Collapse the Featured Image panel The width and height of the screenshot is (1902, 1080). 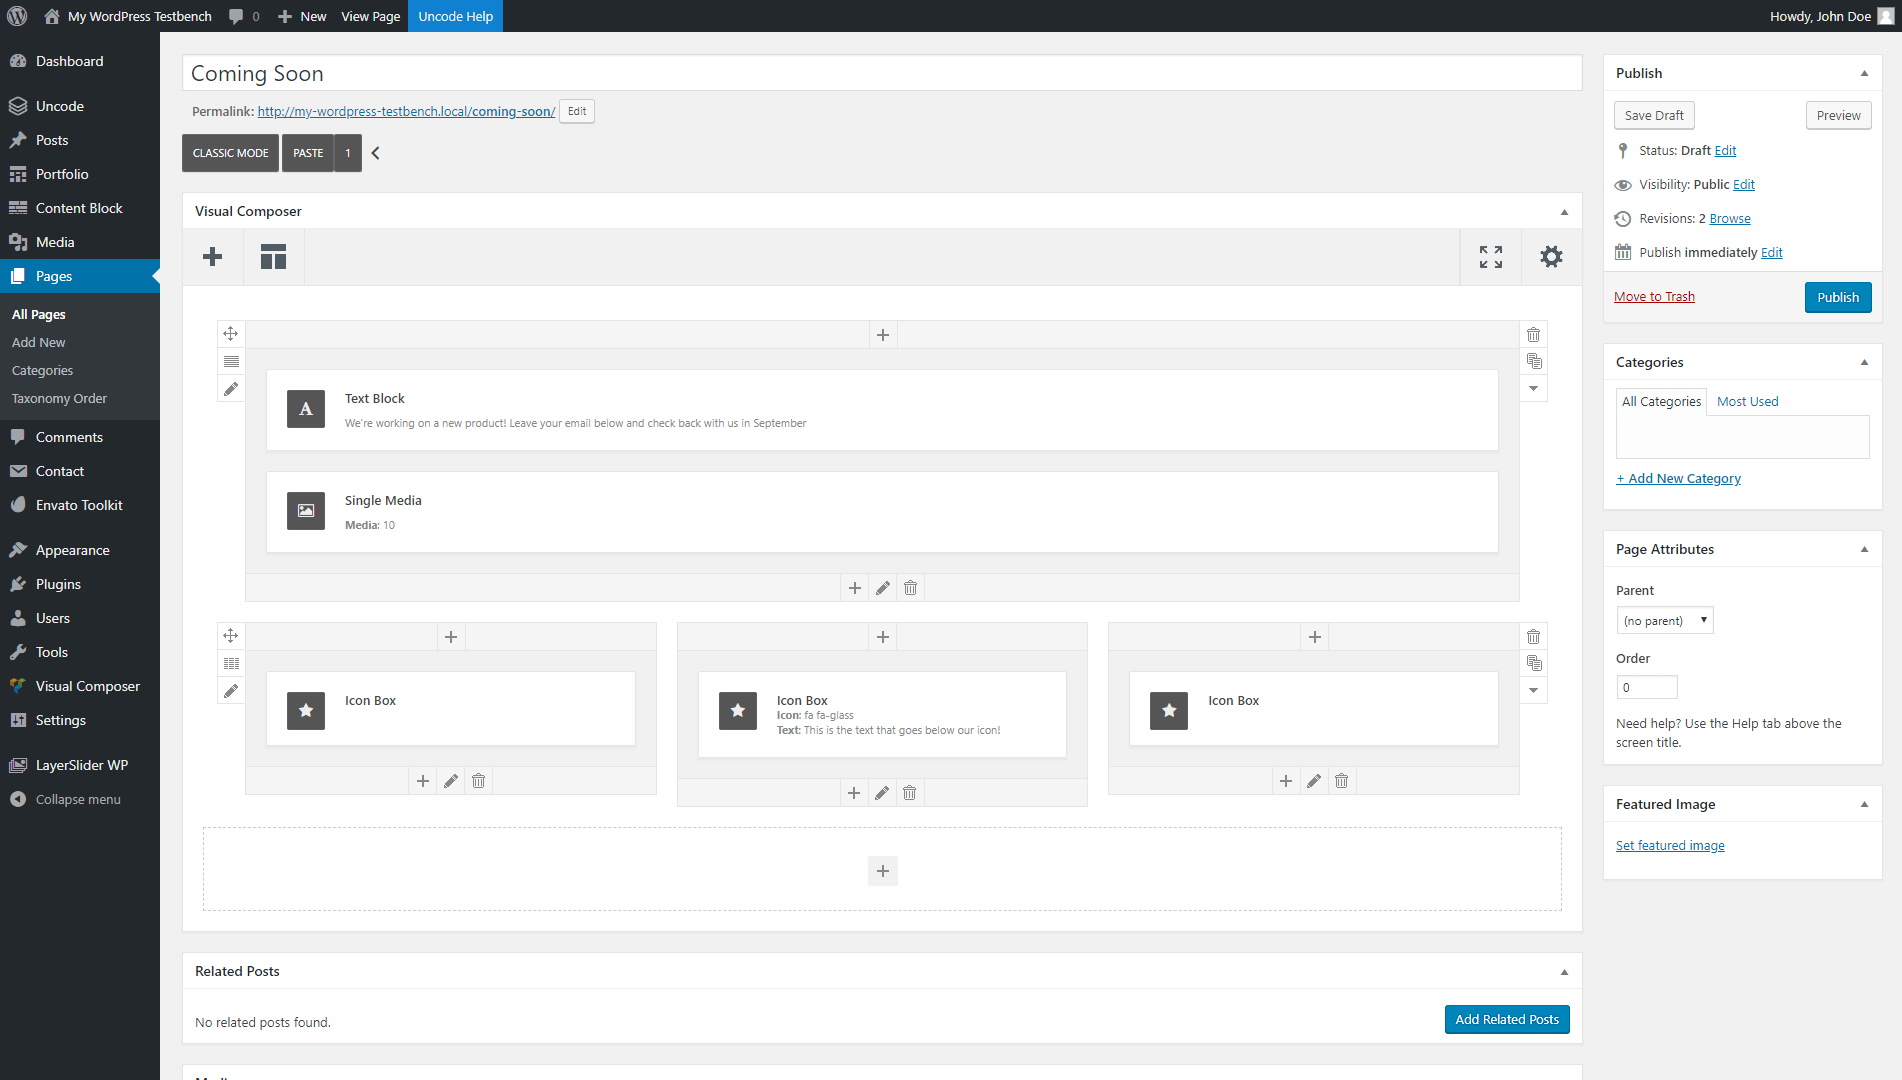pos(1864,804)
